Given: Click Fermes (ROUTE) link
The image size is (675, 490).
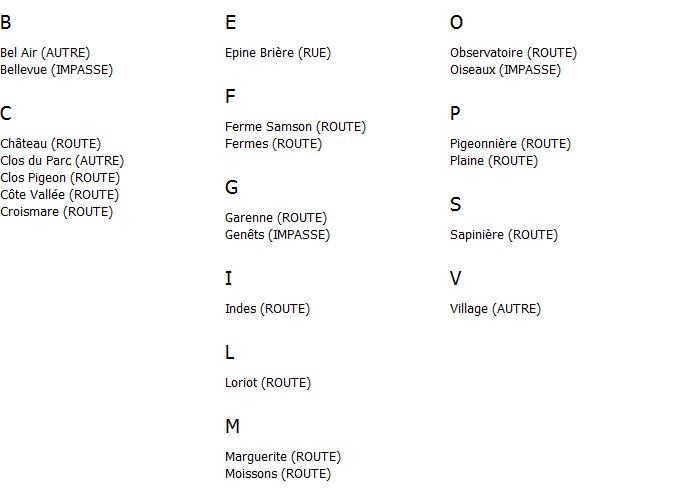Looking at the screenshot, I should tap(273, 144).
